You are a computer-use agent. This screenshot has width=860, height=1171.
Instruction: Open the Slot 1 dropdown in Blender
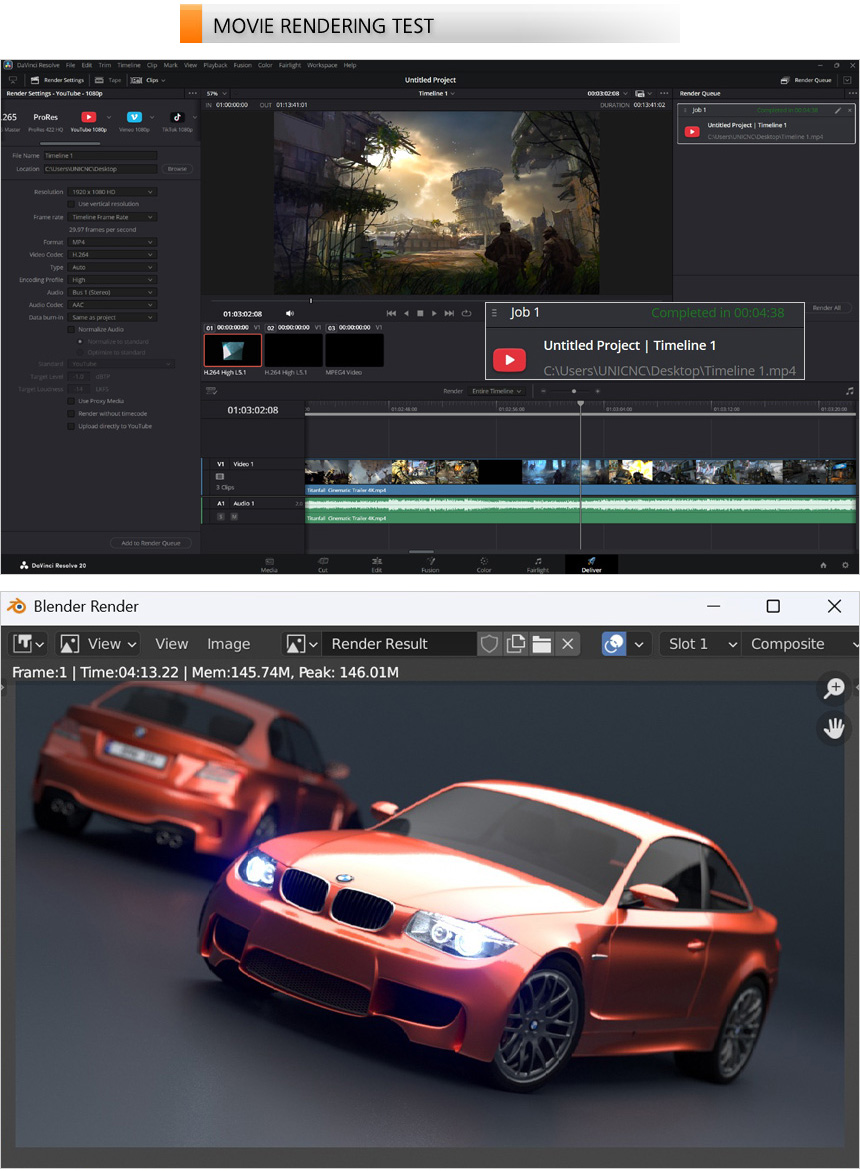pyautogui.click(x=699, y=644)
